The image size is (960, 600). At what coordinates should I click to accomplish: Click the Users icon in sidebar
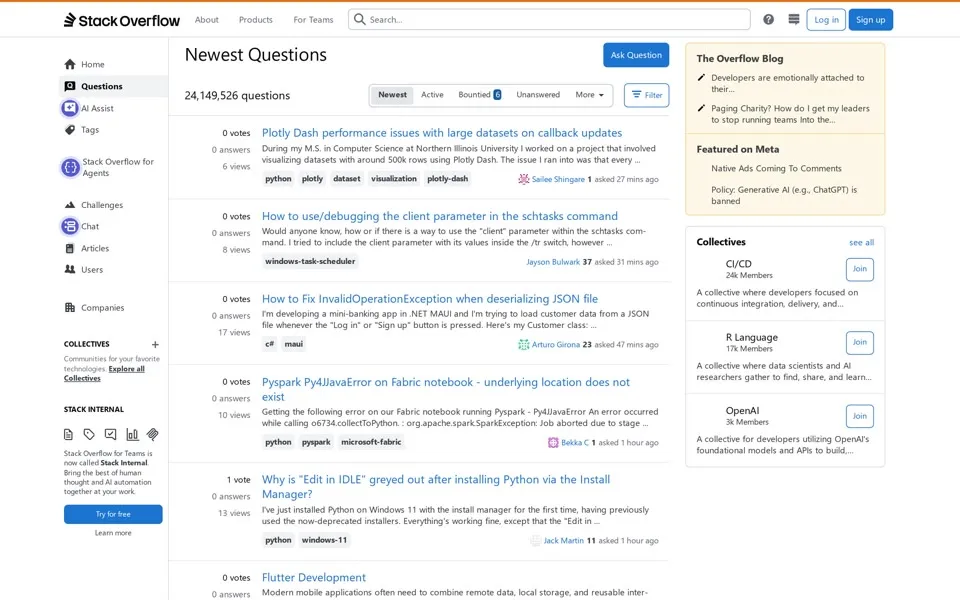point(70,269)
